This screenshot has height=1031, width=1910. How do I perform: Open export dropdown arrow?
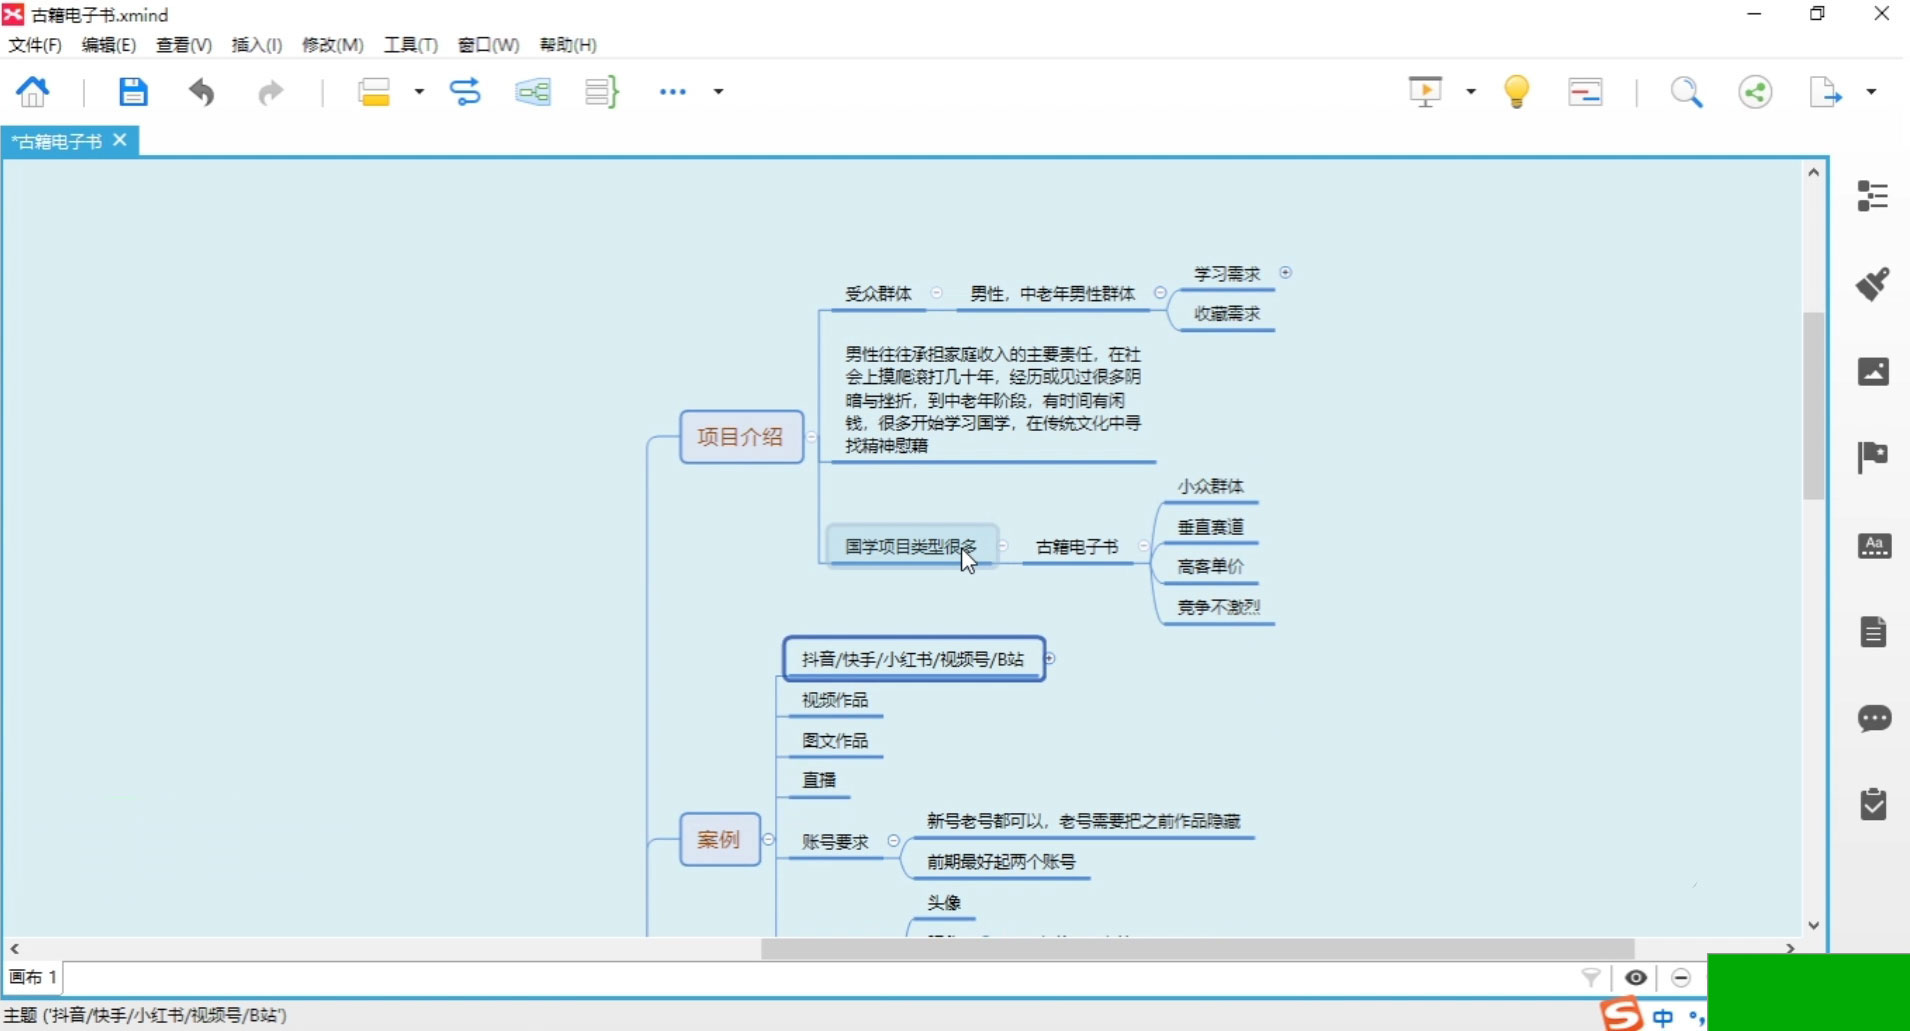(1871, 92)
